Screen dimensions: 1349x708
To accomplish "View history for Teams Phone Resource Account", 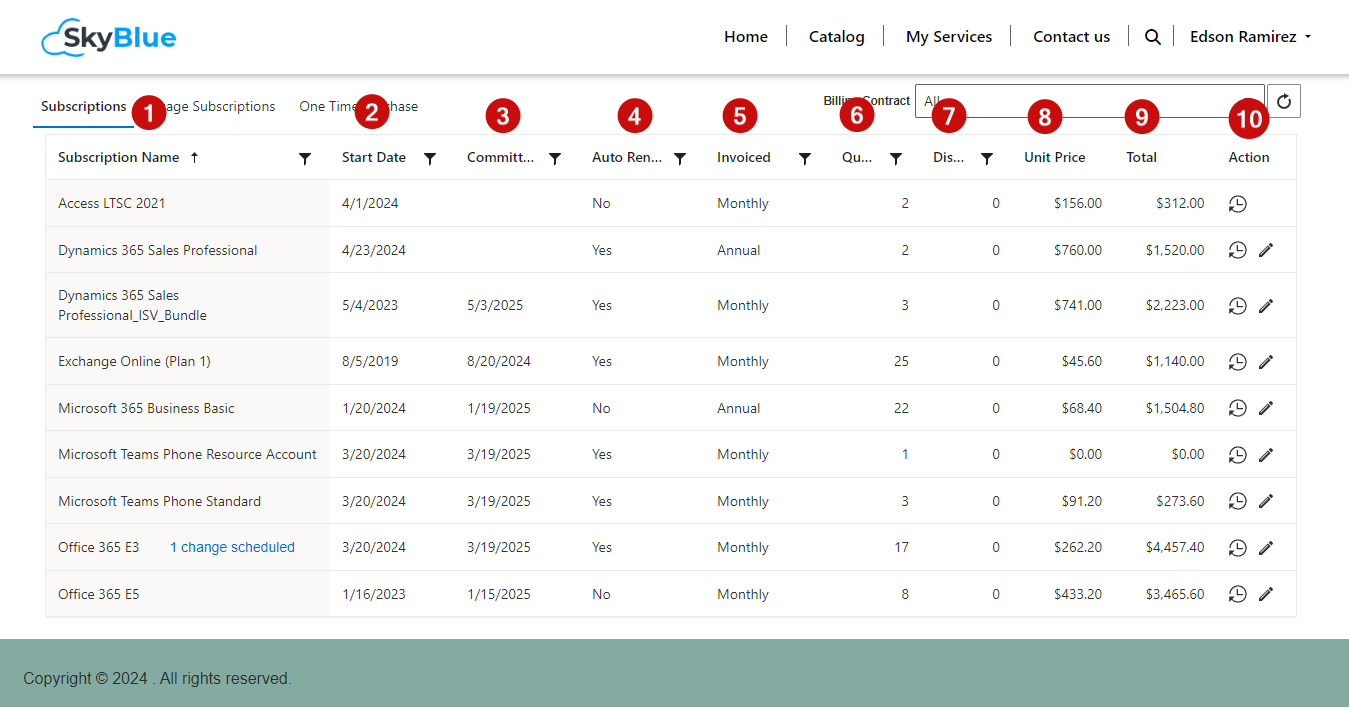I will pyautogui.click(x=1237, y=455).
